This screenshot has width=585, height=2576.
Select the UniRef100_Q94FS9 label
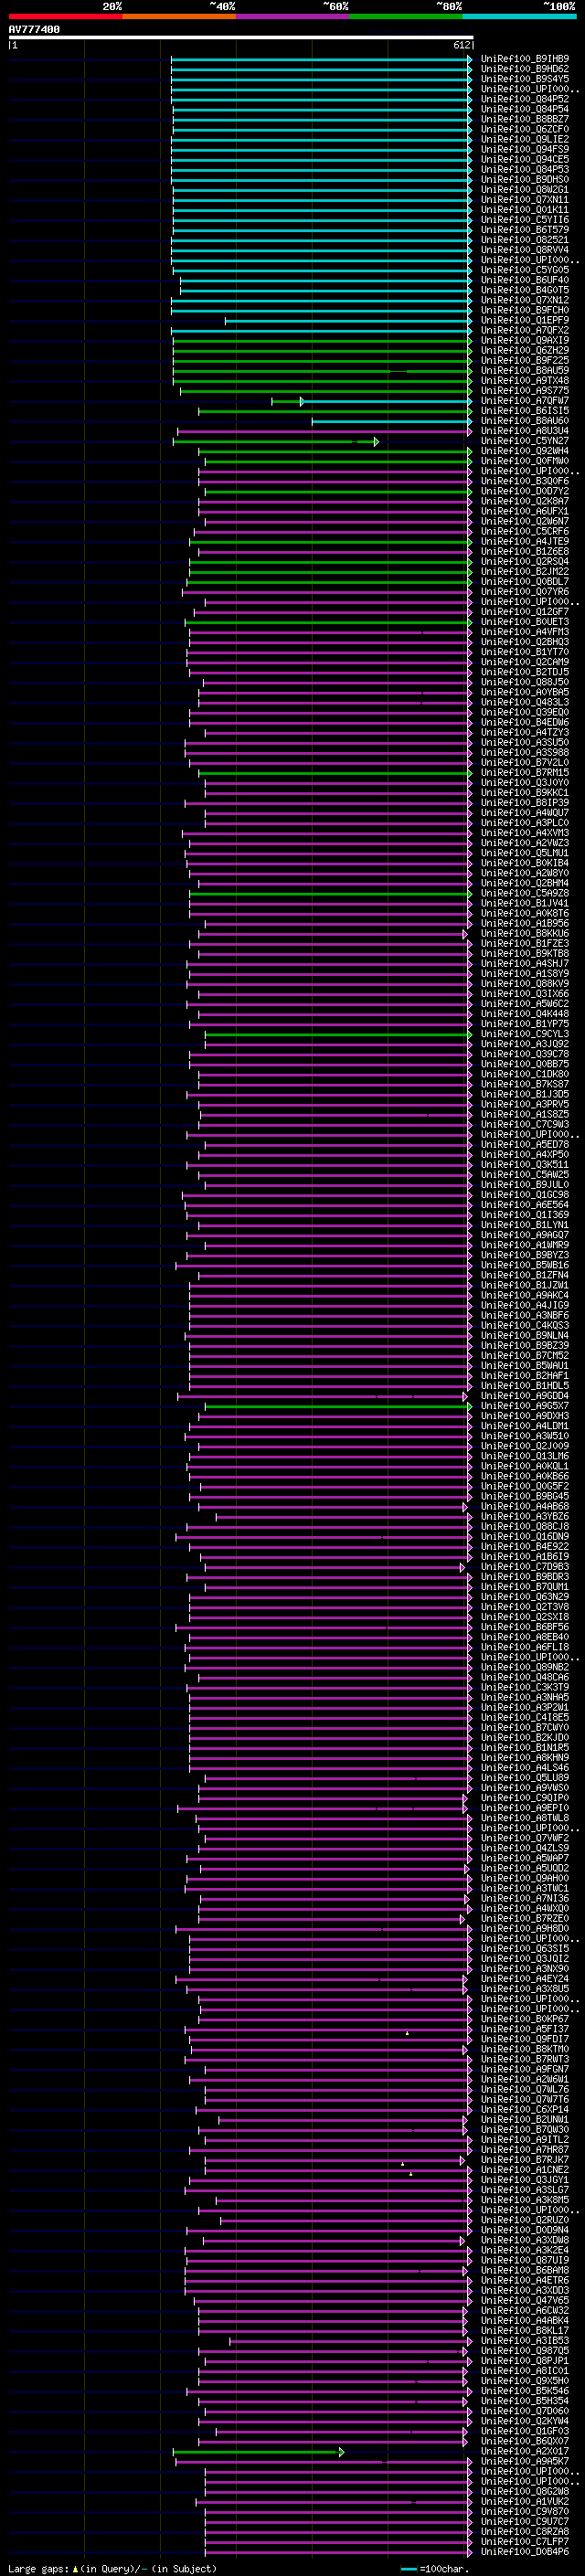[x=525, y=149]
